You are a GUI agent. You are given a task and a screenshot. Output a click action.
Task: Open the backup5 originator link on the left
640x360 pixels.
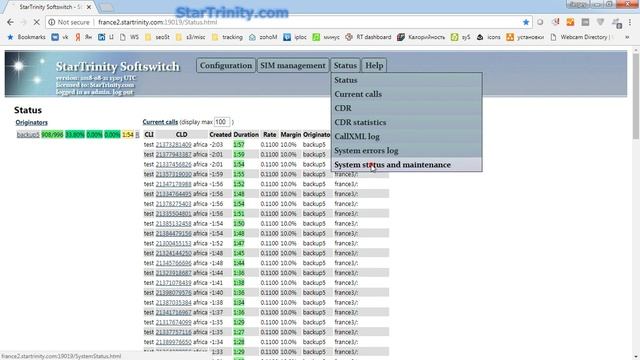coord(28,135)
